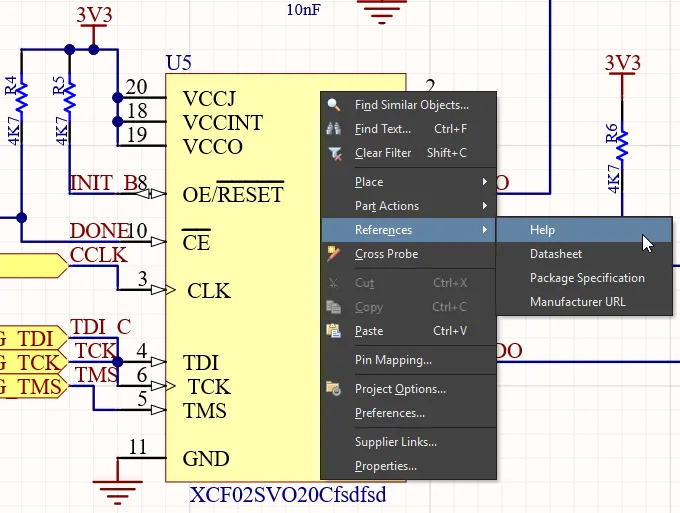
Task: Click the Project Options folder icon
Action: tap(333, 389)
